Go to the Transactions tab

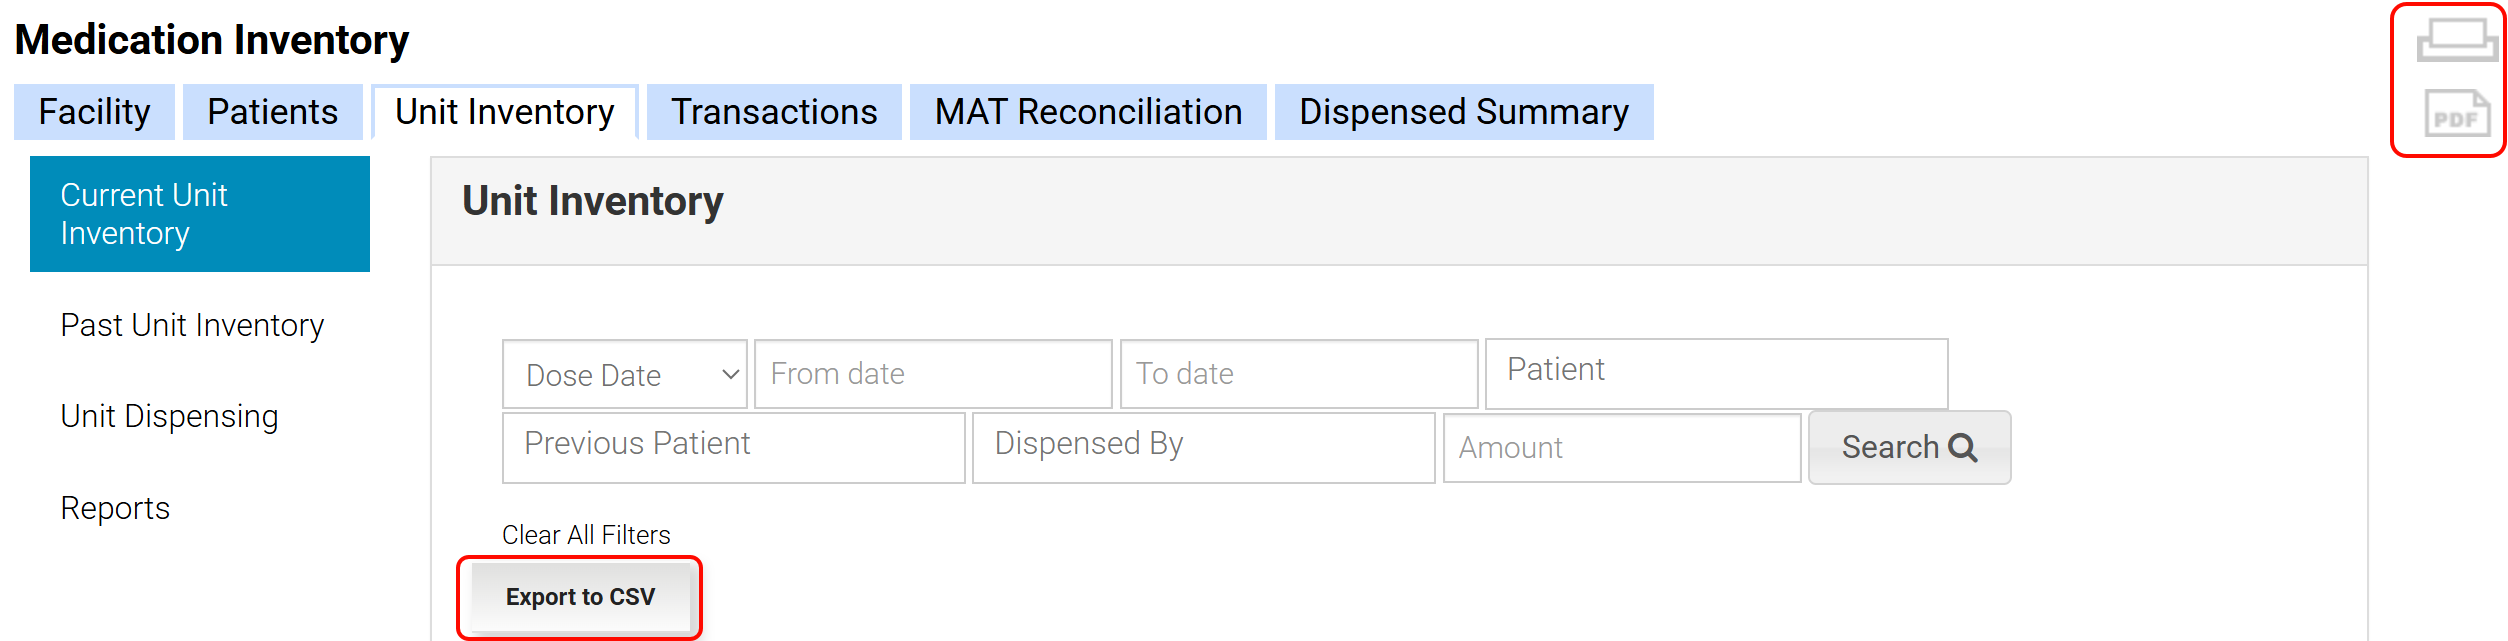[774, 112]
